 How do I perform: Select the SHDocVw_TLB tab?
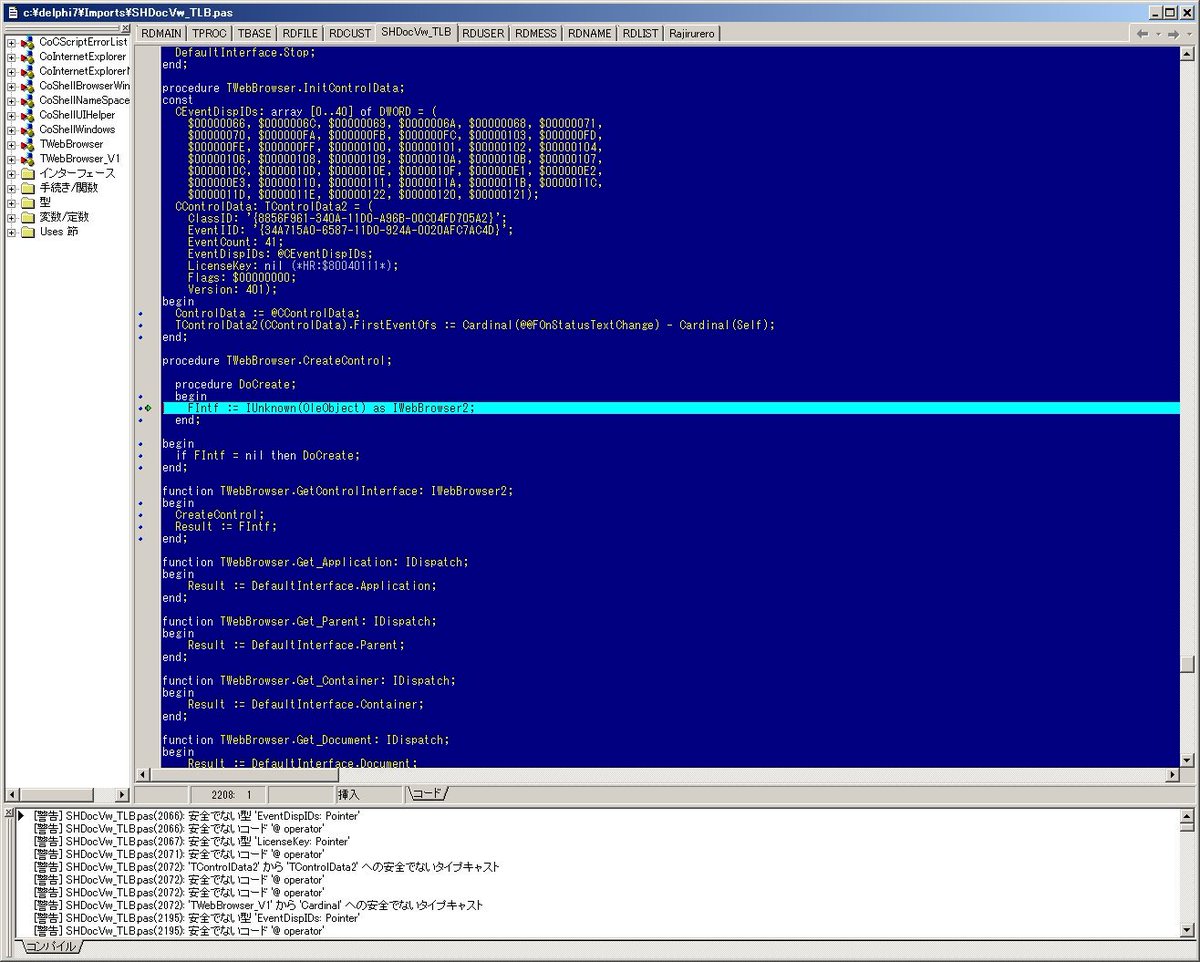[416, 32]
